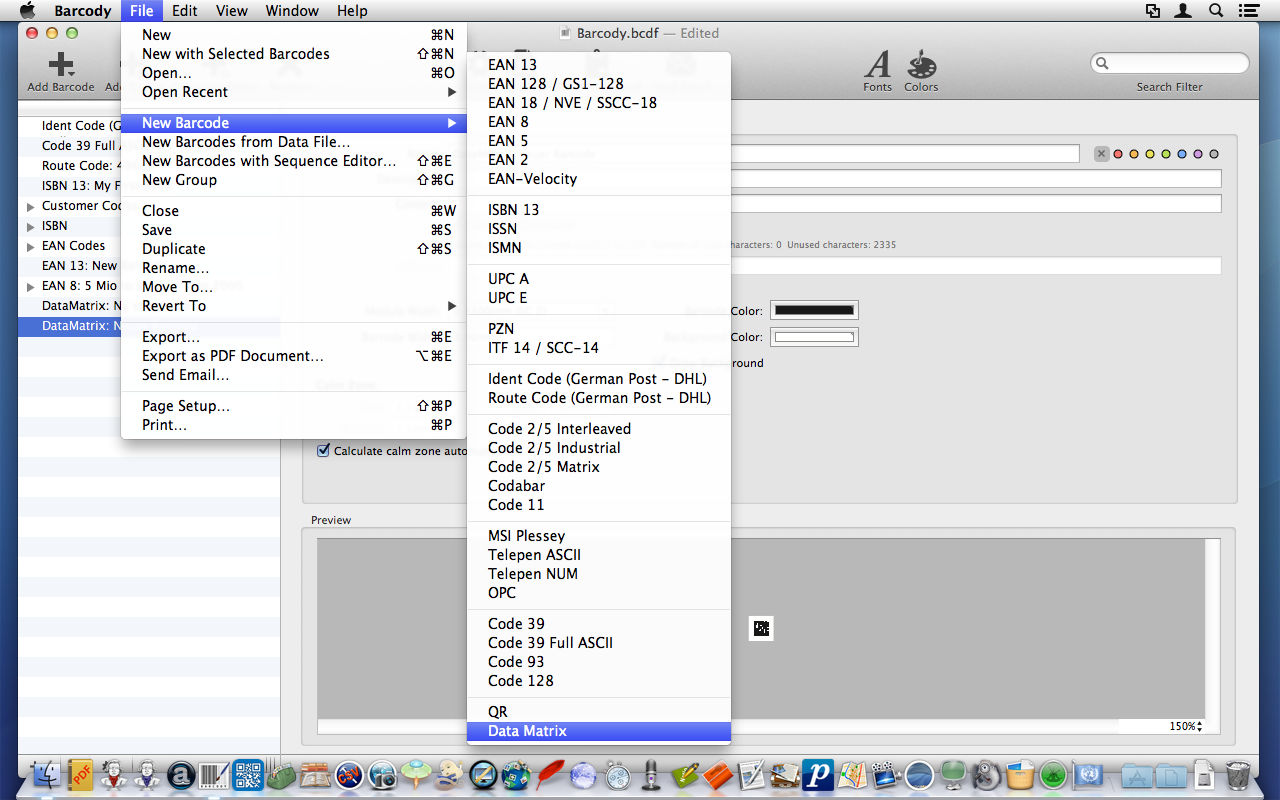
Task: Pick the green color label dot
Action: (1166, 154)
